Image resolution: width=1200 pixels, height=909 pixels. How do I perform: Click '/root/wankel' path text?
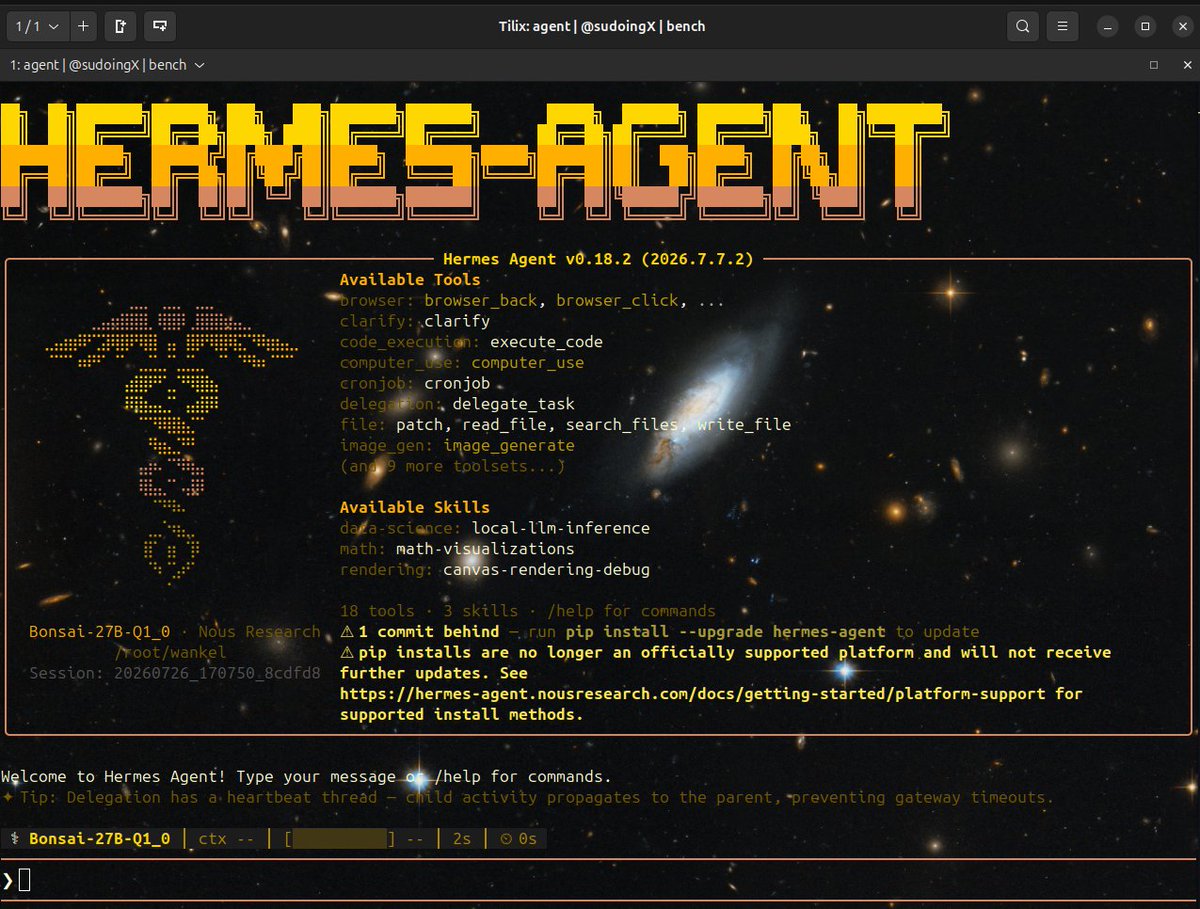[x=170, y=652]
